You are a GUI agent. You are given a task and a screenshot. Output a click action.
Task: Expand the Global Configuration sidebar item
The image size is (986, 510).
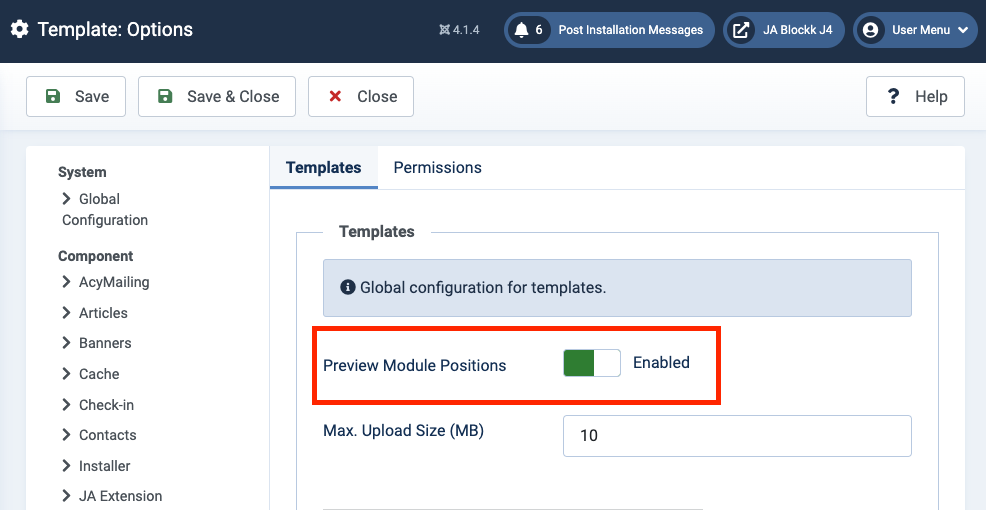point(103,209)
